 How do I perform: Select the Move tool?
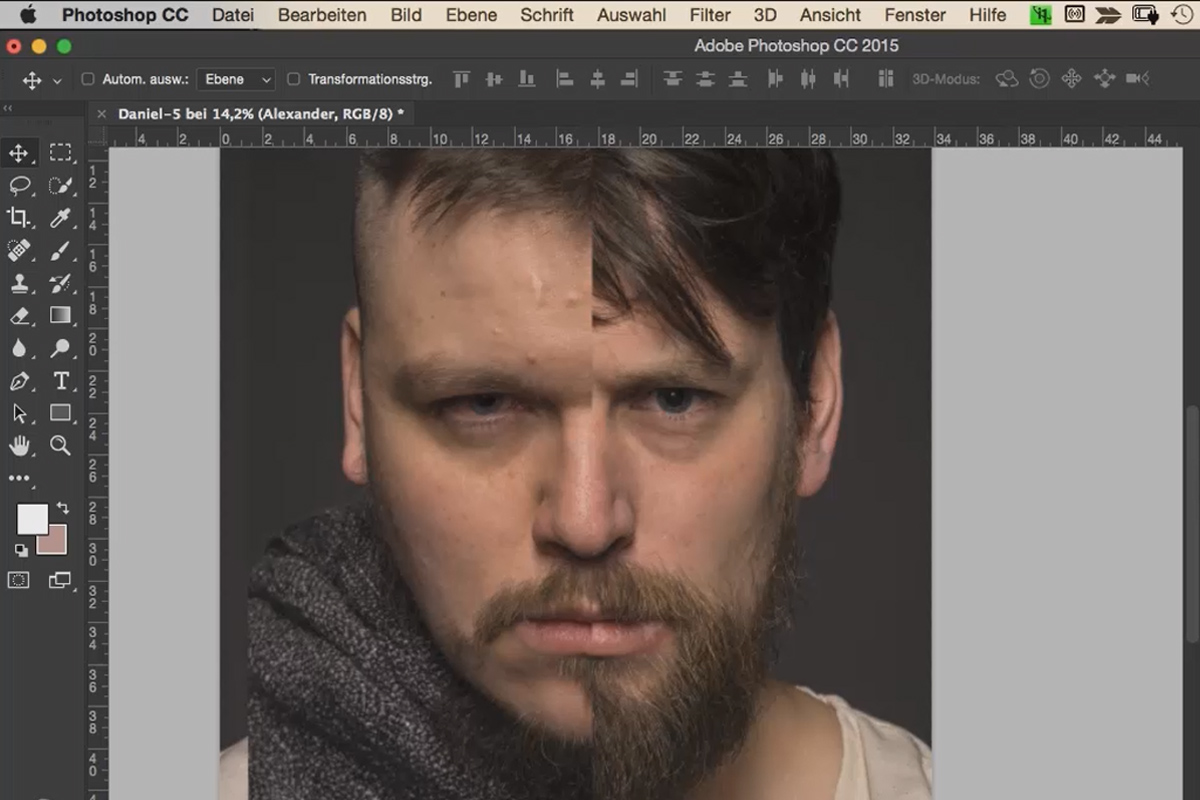(x=22, y=153)
